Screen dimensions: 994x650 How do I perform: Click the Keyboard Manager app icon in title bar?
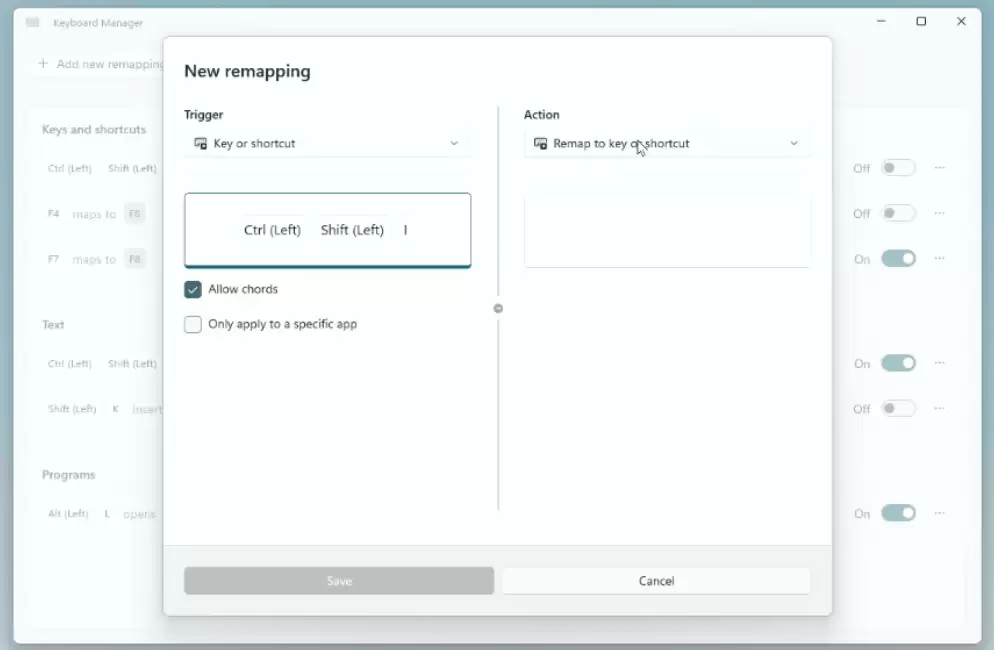32,22
